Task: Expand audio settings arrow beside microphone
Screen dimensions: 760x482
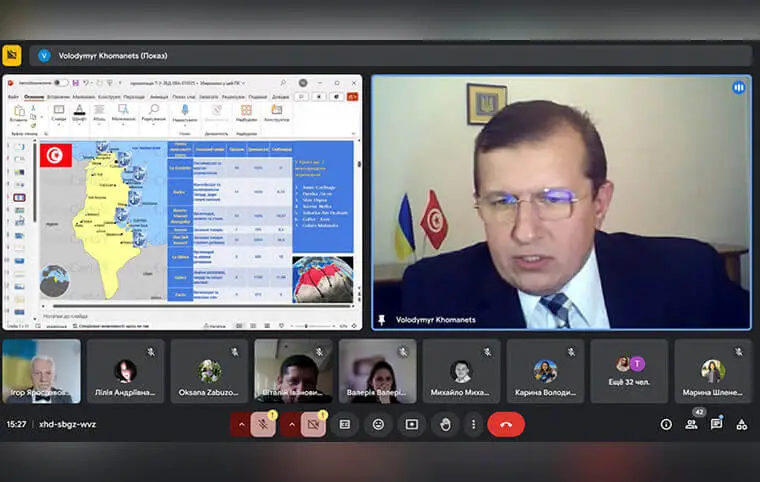Action: coord(241,424)
